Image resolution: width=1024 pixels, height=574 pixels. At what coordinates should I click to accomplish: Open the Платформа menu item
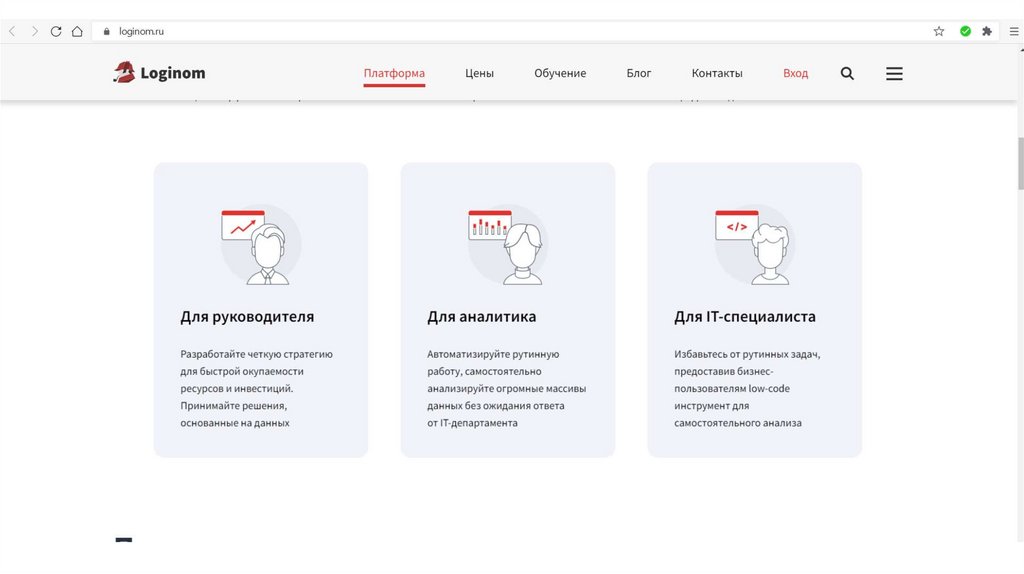394,73
